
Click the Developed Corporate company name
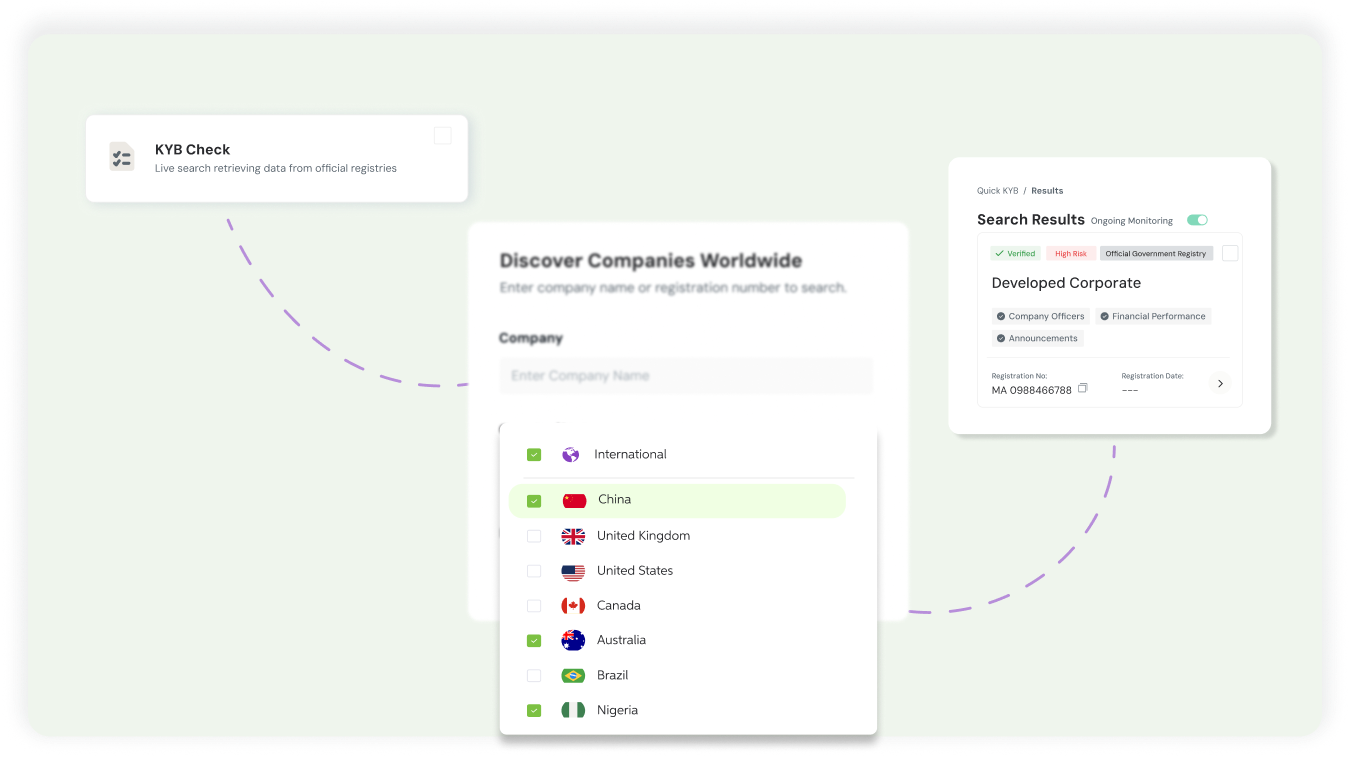[1066, 283]
